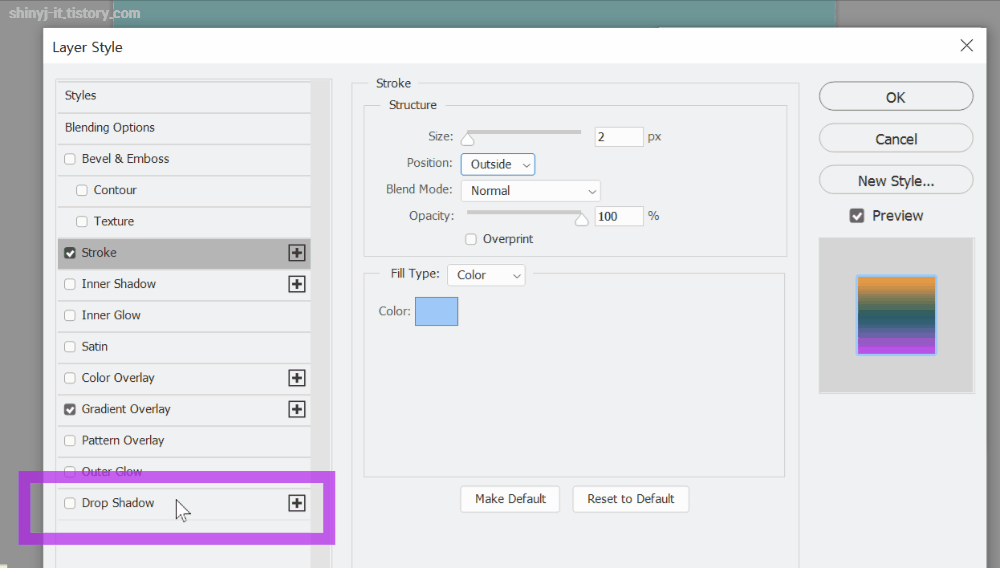Add another Stroke effect with plus icon
The image size is (1000, 568).
coord(297,252)
